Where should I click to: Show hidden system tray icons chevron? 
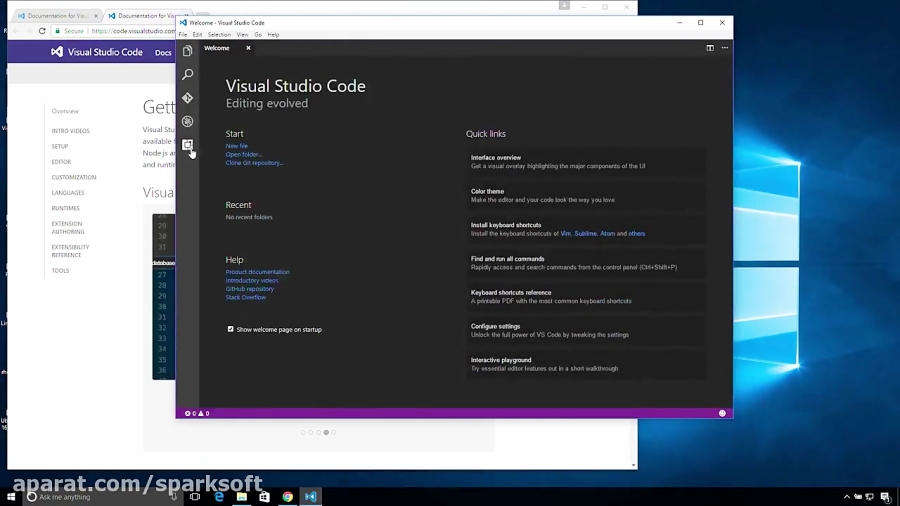click(847, 497)
